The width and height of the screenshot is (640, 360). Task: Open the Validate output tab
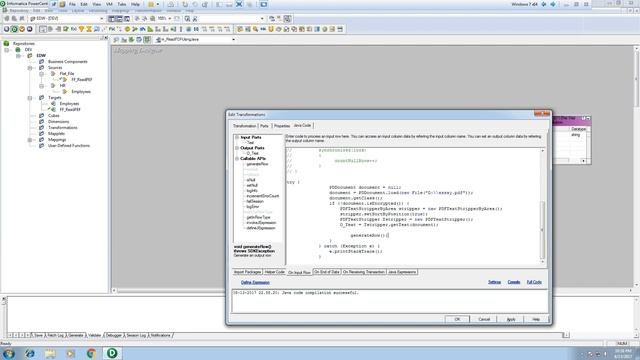(x=94, y=335)
